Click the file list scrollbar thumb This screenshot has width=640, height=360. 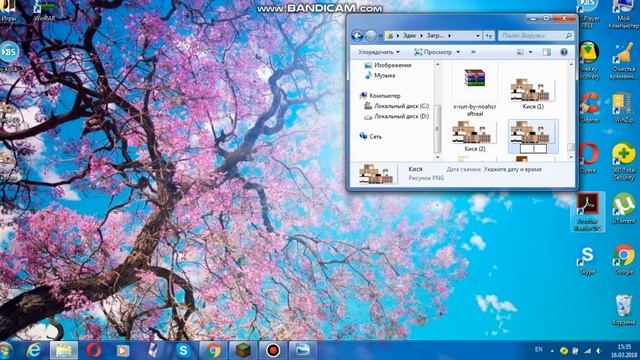(571, 147)
